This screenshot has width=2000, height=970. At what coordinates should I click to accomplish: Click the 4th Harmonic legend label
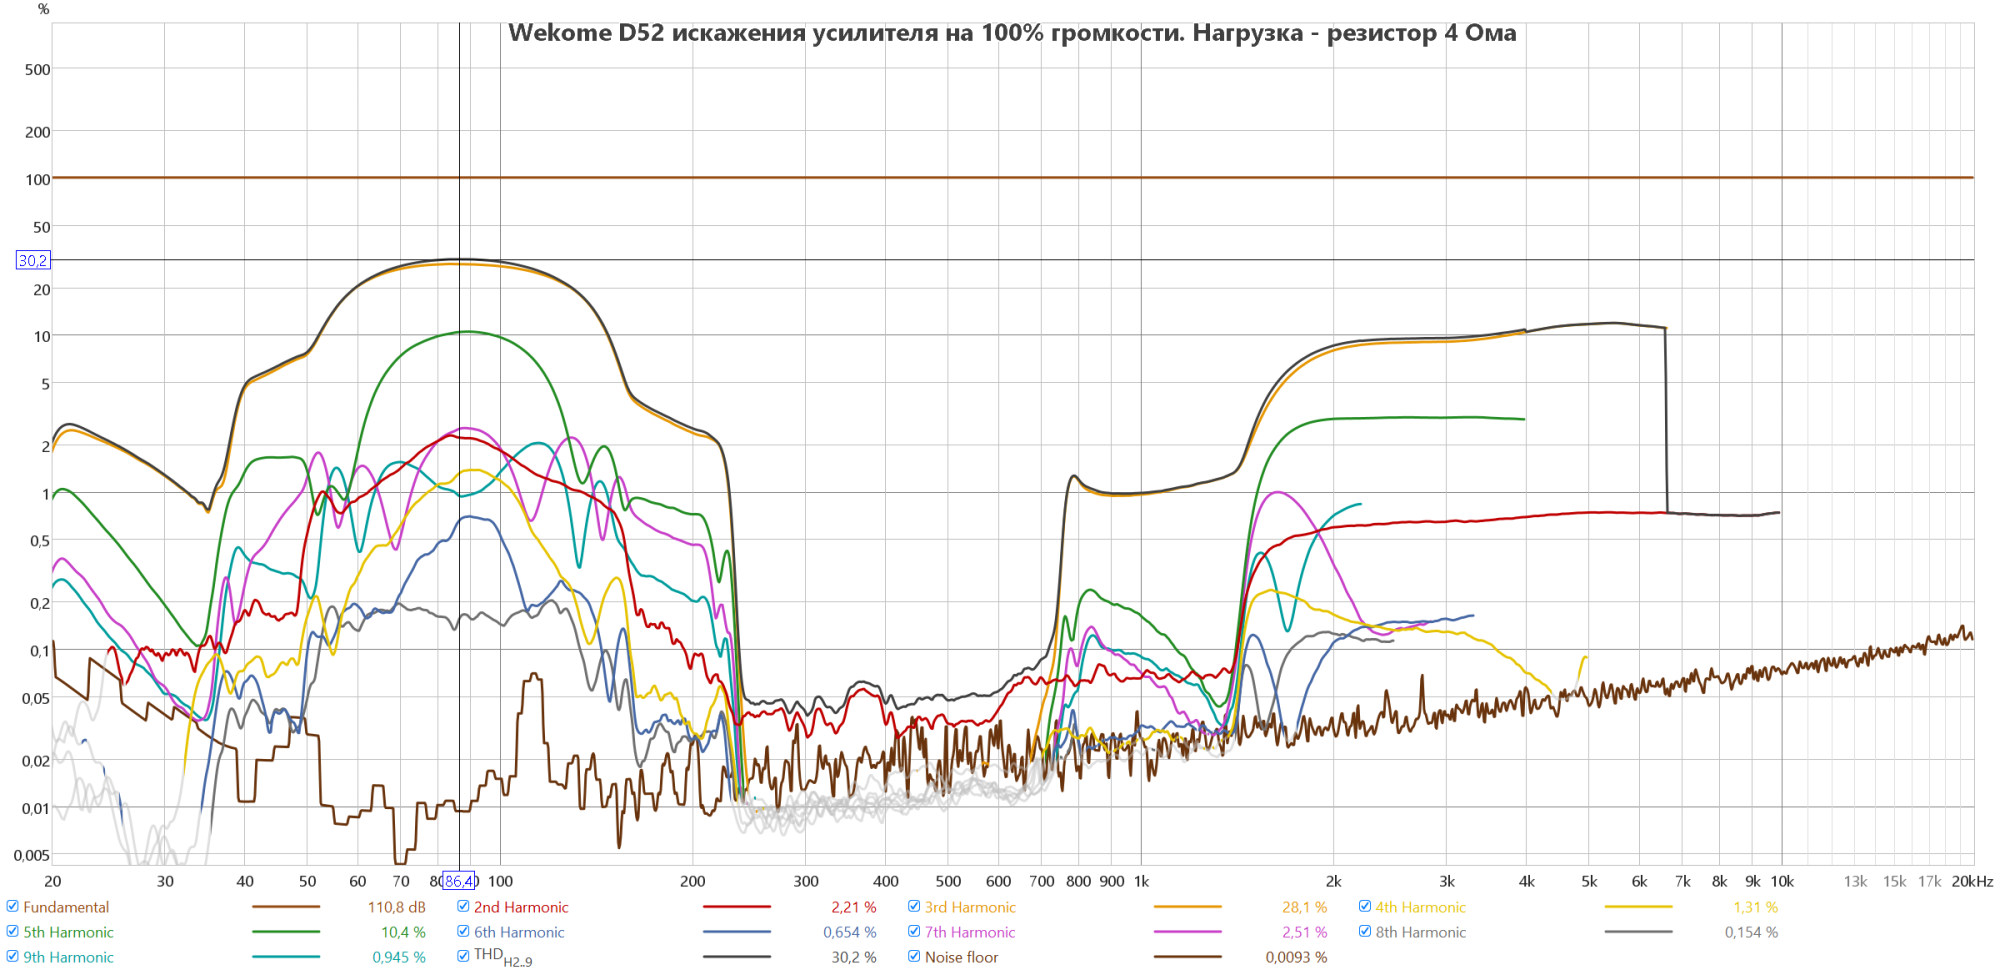pyautogui.click(x=1420, y=907)
